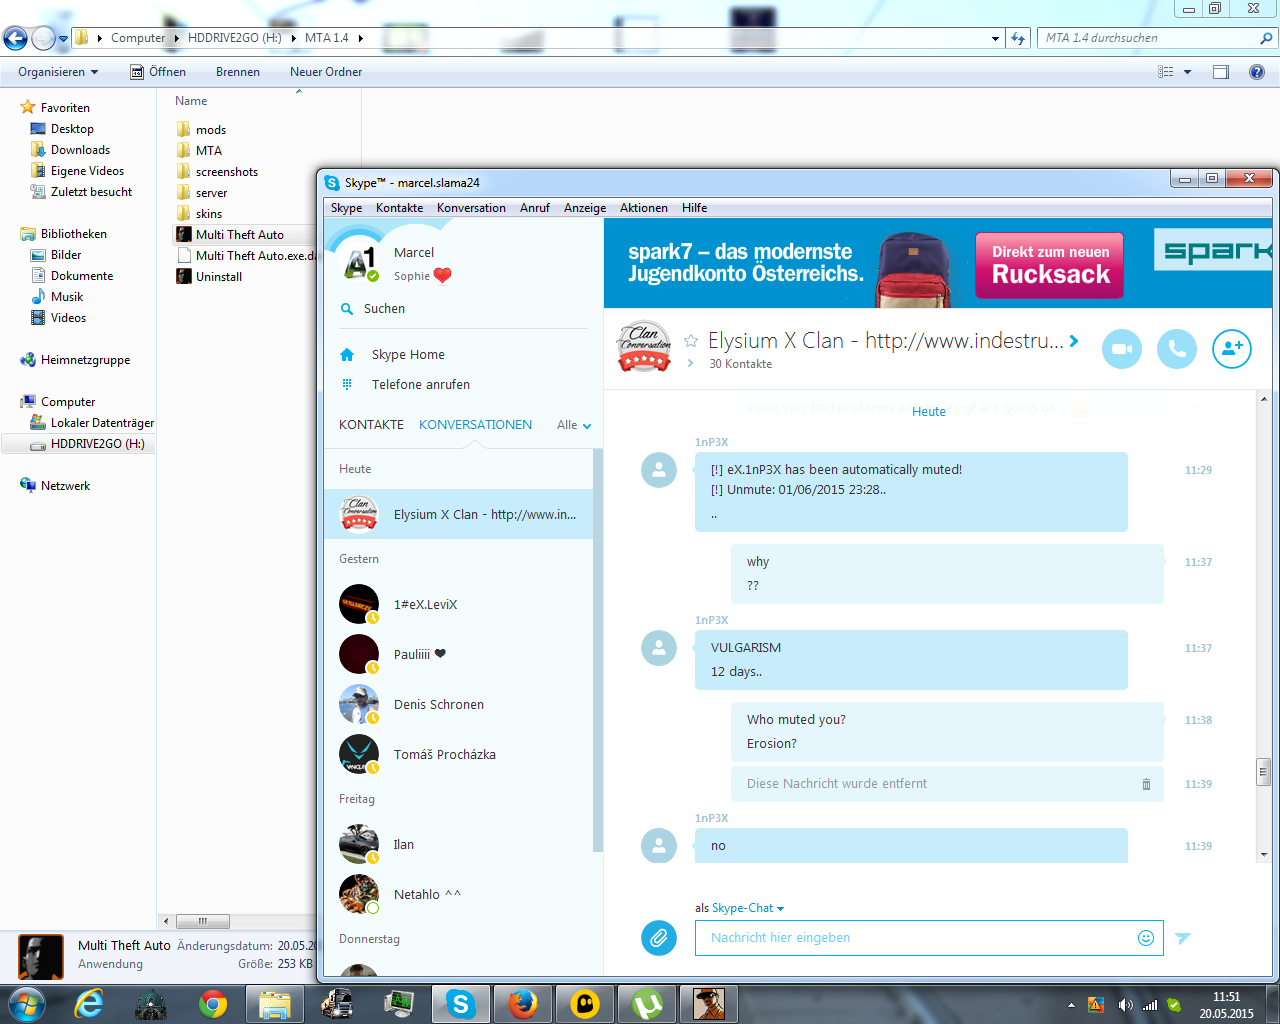1280x1024 pixels.
Task: Click the dial pad icon for Telefone anrufen
Action: coord(347,384)
